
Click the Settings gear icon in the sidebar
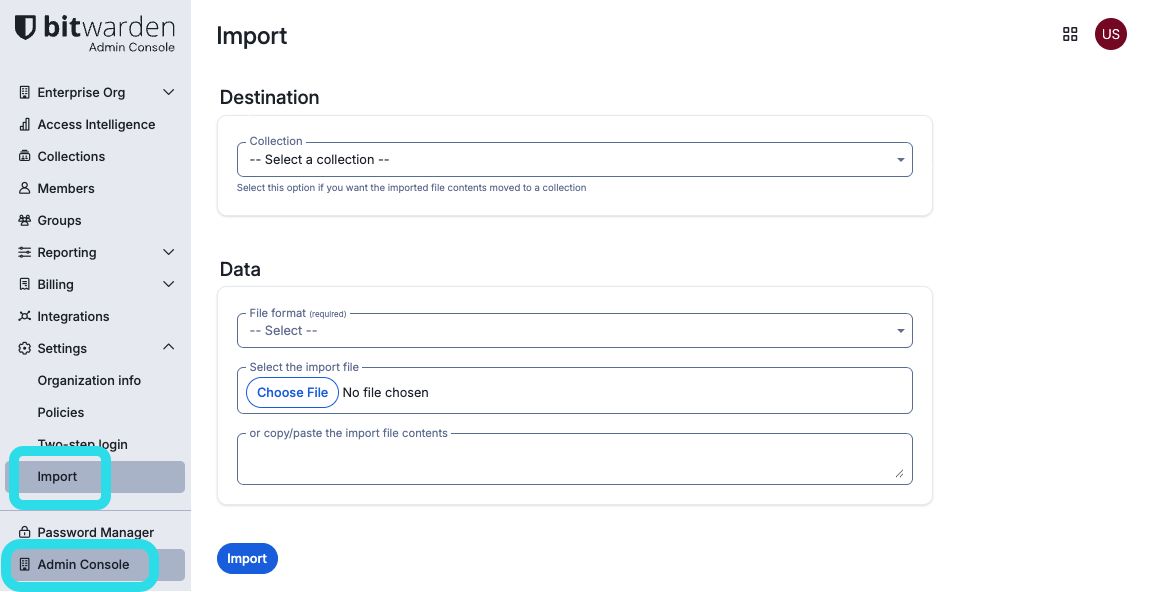(x=22, y=348)
